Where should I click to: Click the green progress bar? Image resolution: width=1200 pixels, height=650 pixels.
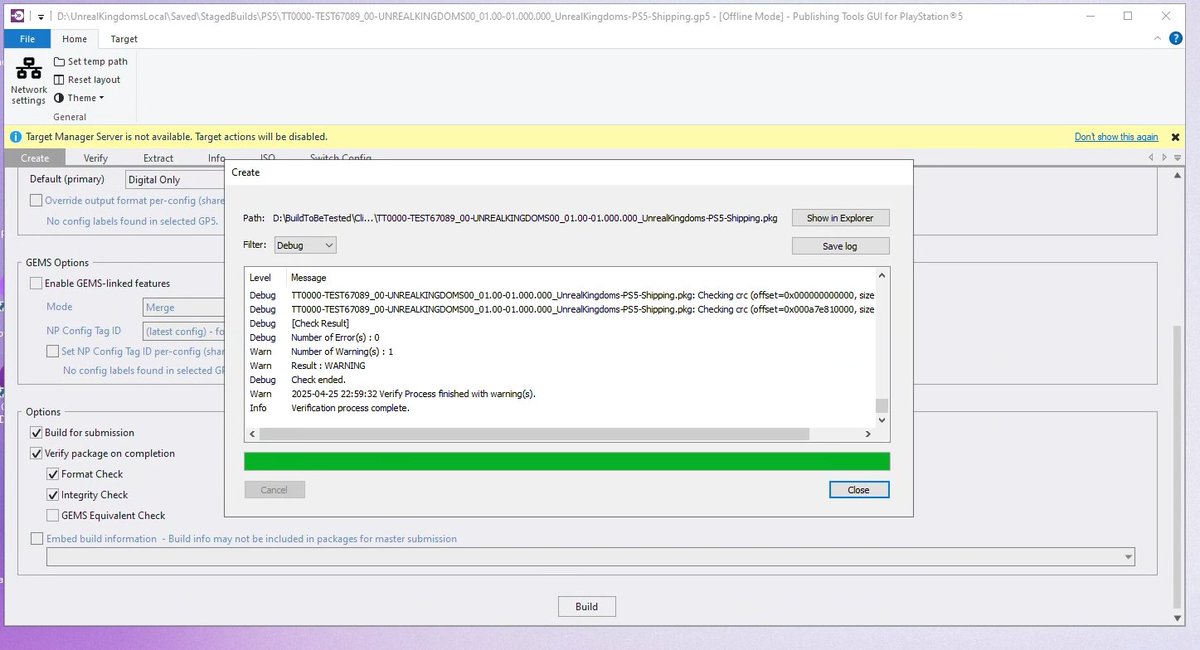567,461
